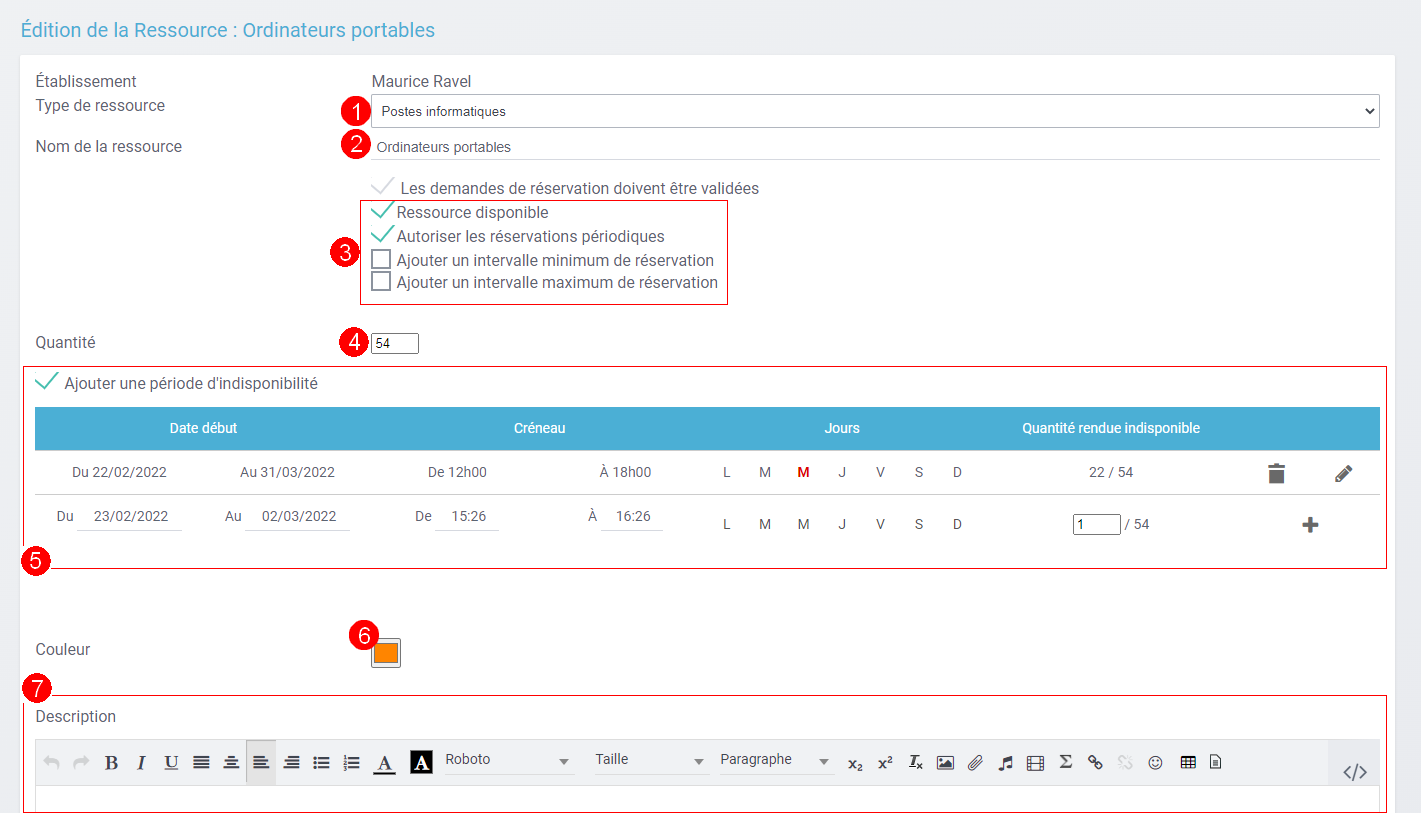This screenshot has height=813, width=1421.
Task: Expand the Taille font size dropdown
Action: pyautogui.click(x=650, y=760)
